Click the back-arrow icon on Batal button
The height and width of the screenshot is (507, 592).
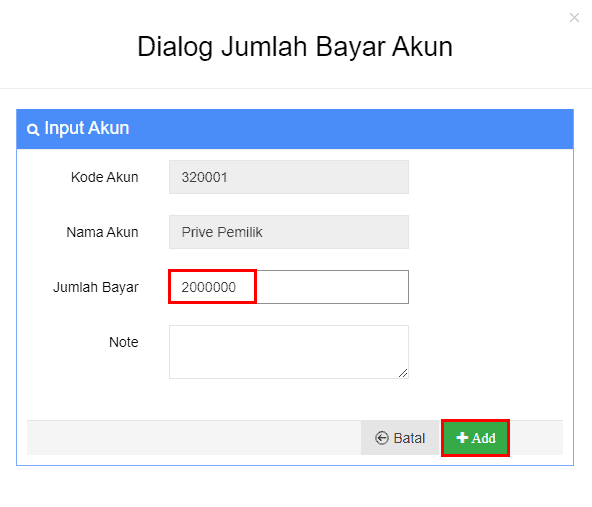382,438
